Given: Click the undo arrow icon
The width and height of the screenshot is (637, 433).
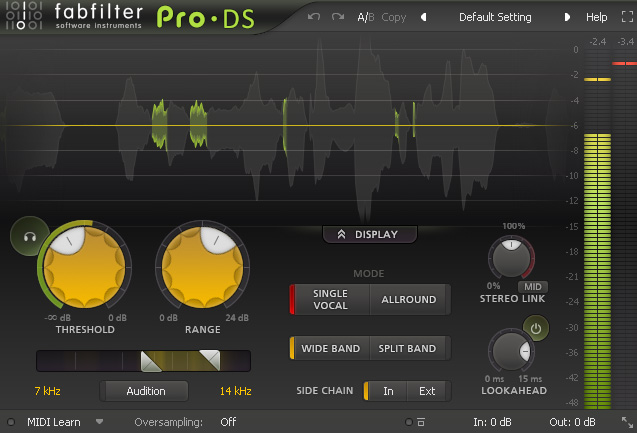Looking at the screenshot, I should (314, 17).
